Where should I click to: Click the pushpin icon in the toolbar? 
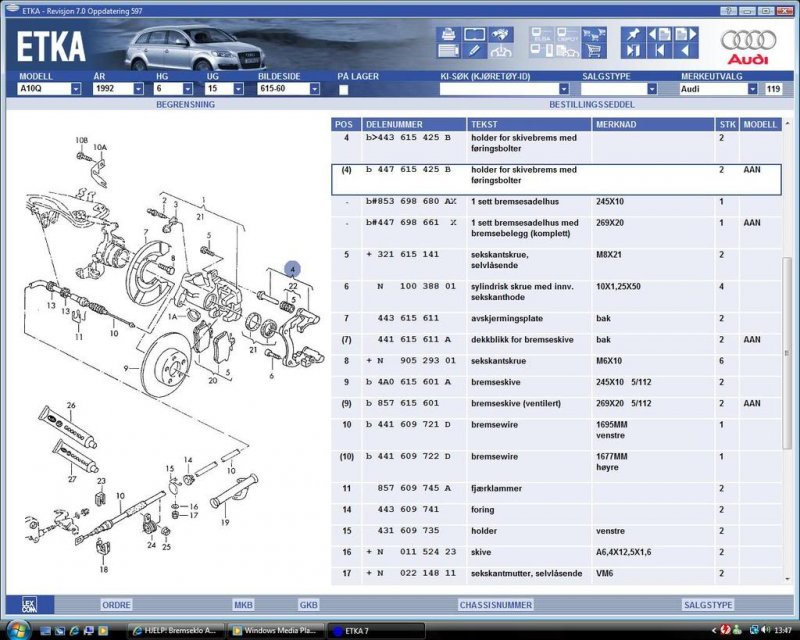point(632,33)
